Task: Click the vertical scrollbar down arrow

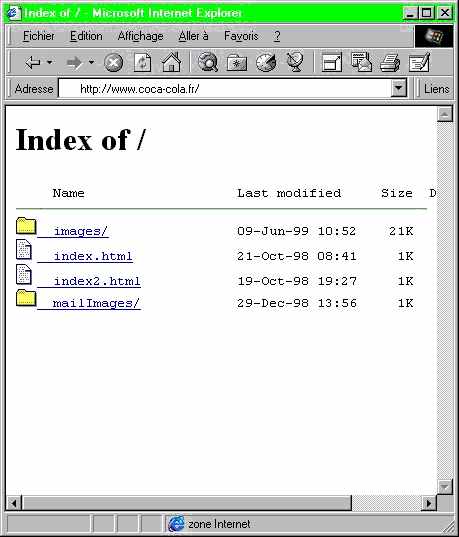Action: point(445,486)
